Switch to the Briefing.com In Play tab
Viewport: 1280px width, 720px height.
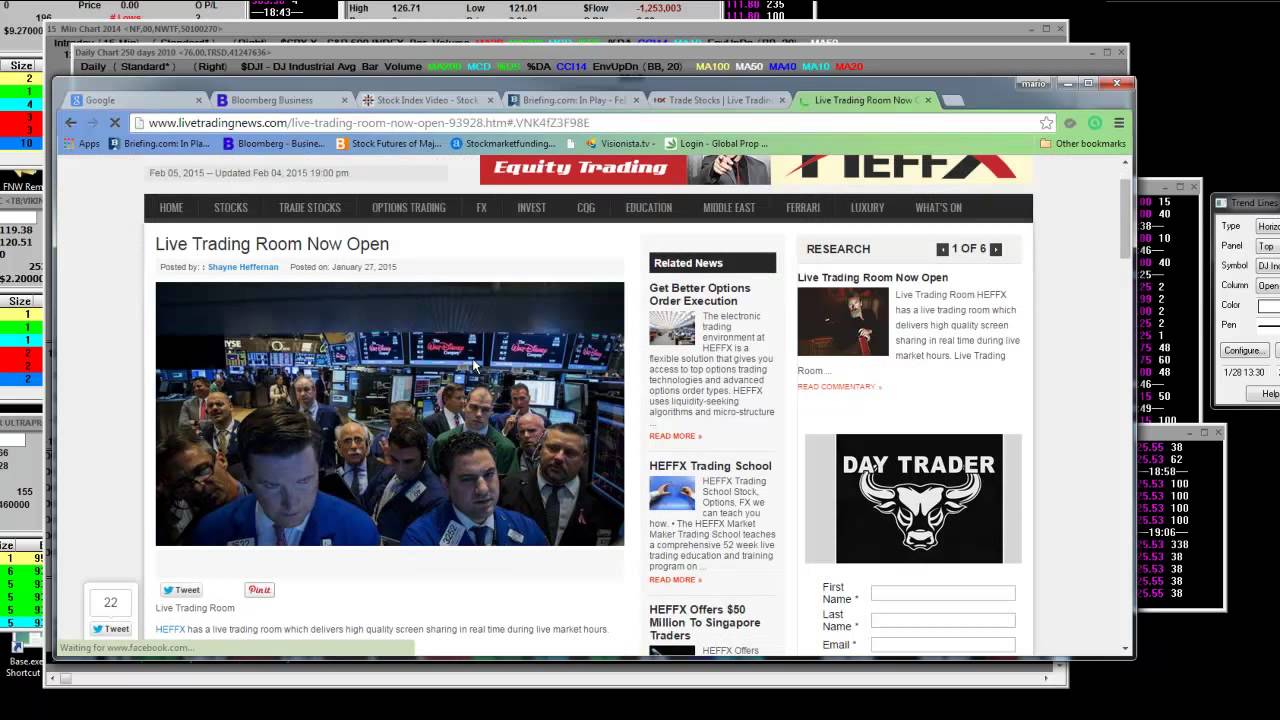click(573, 100)
